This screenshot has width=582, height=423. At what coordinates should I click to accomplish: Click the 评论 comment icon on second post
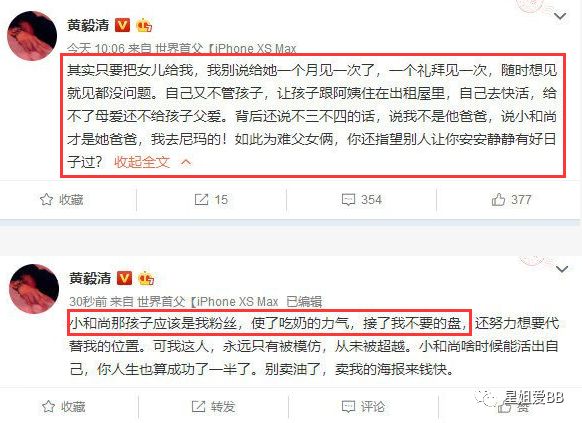pyautogui.click(x=348, y=407)
